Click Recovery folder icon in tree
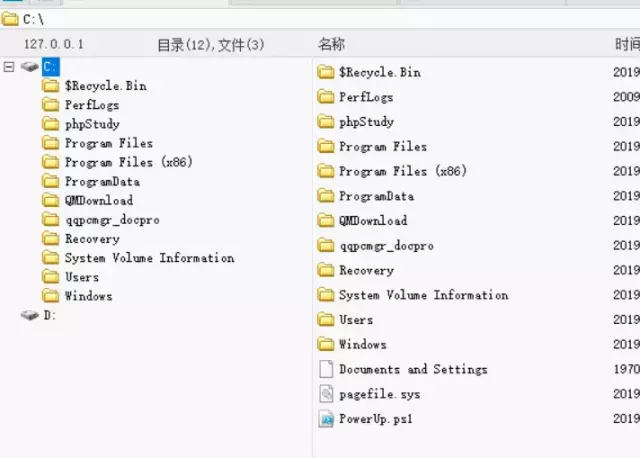 pyautogui.click(x=51, y=238)
